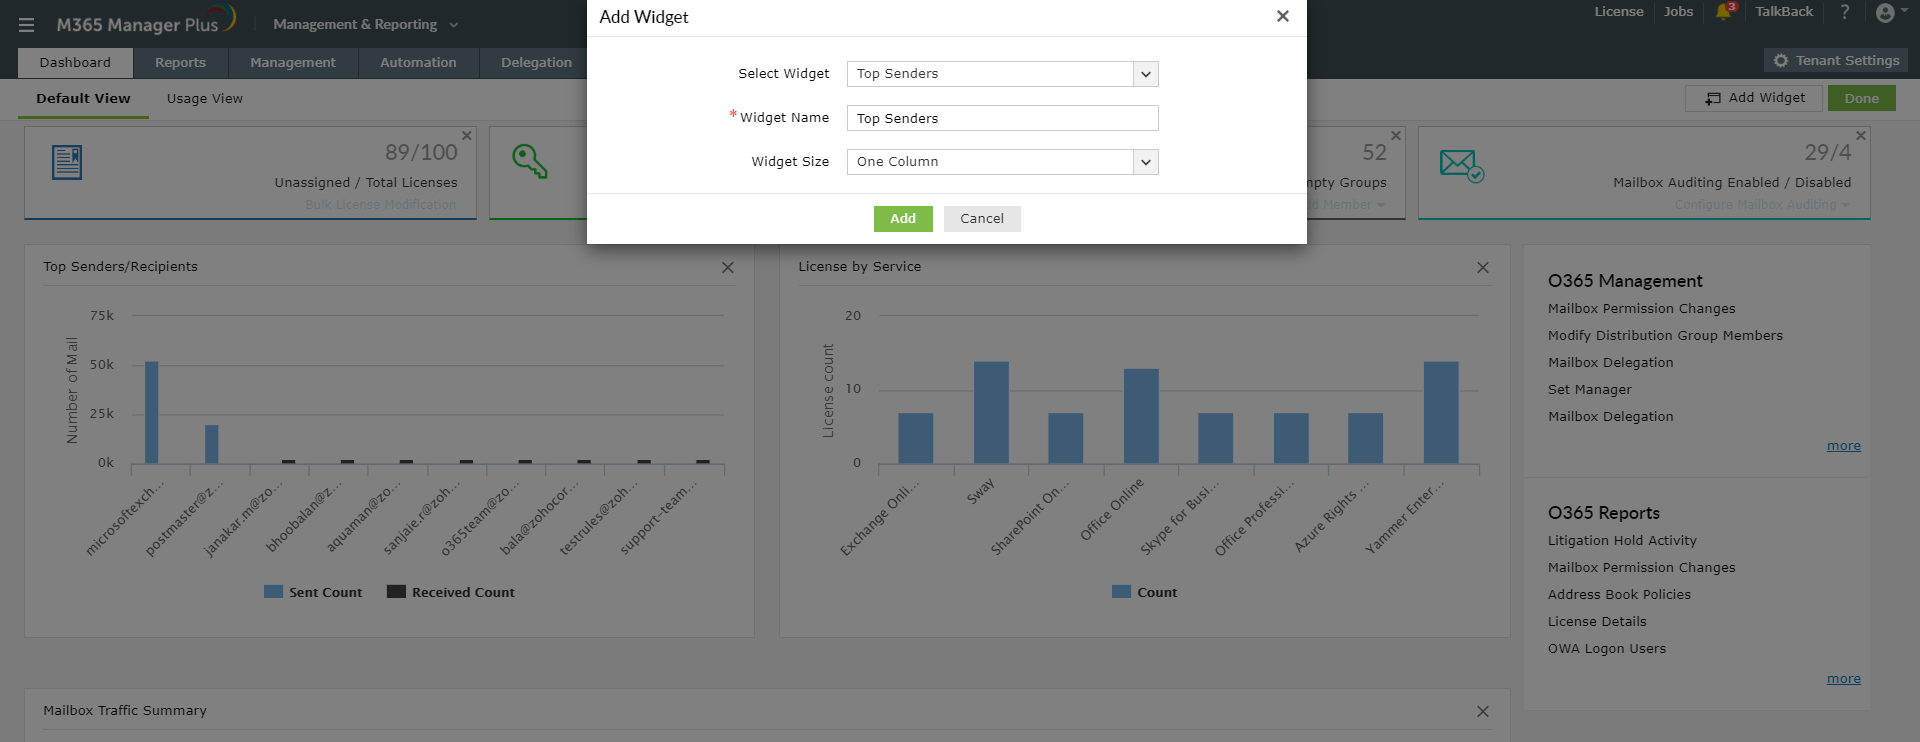The height and width of the screenshot is (742, 1920).
Task: Remove the Unassigned Licenses card
Action: click(467, 136)
